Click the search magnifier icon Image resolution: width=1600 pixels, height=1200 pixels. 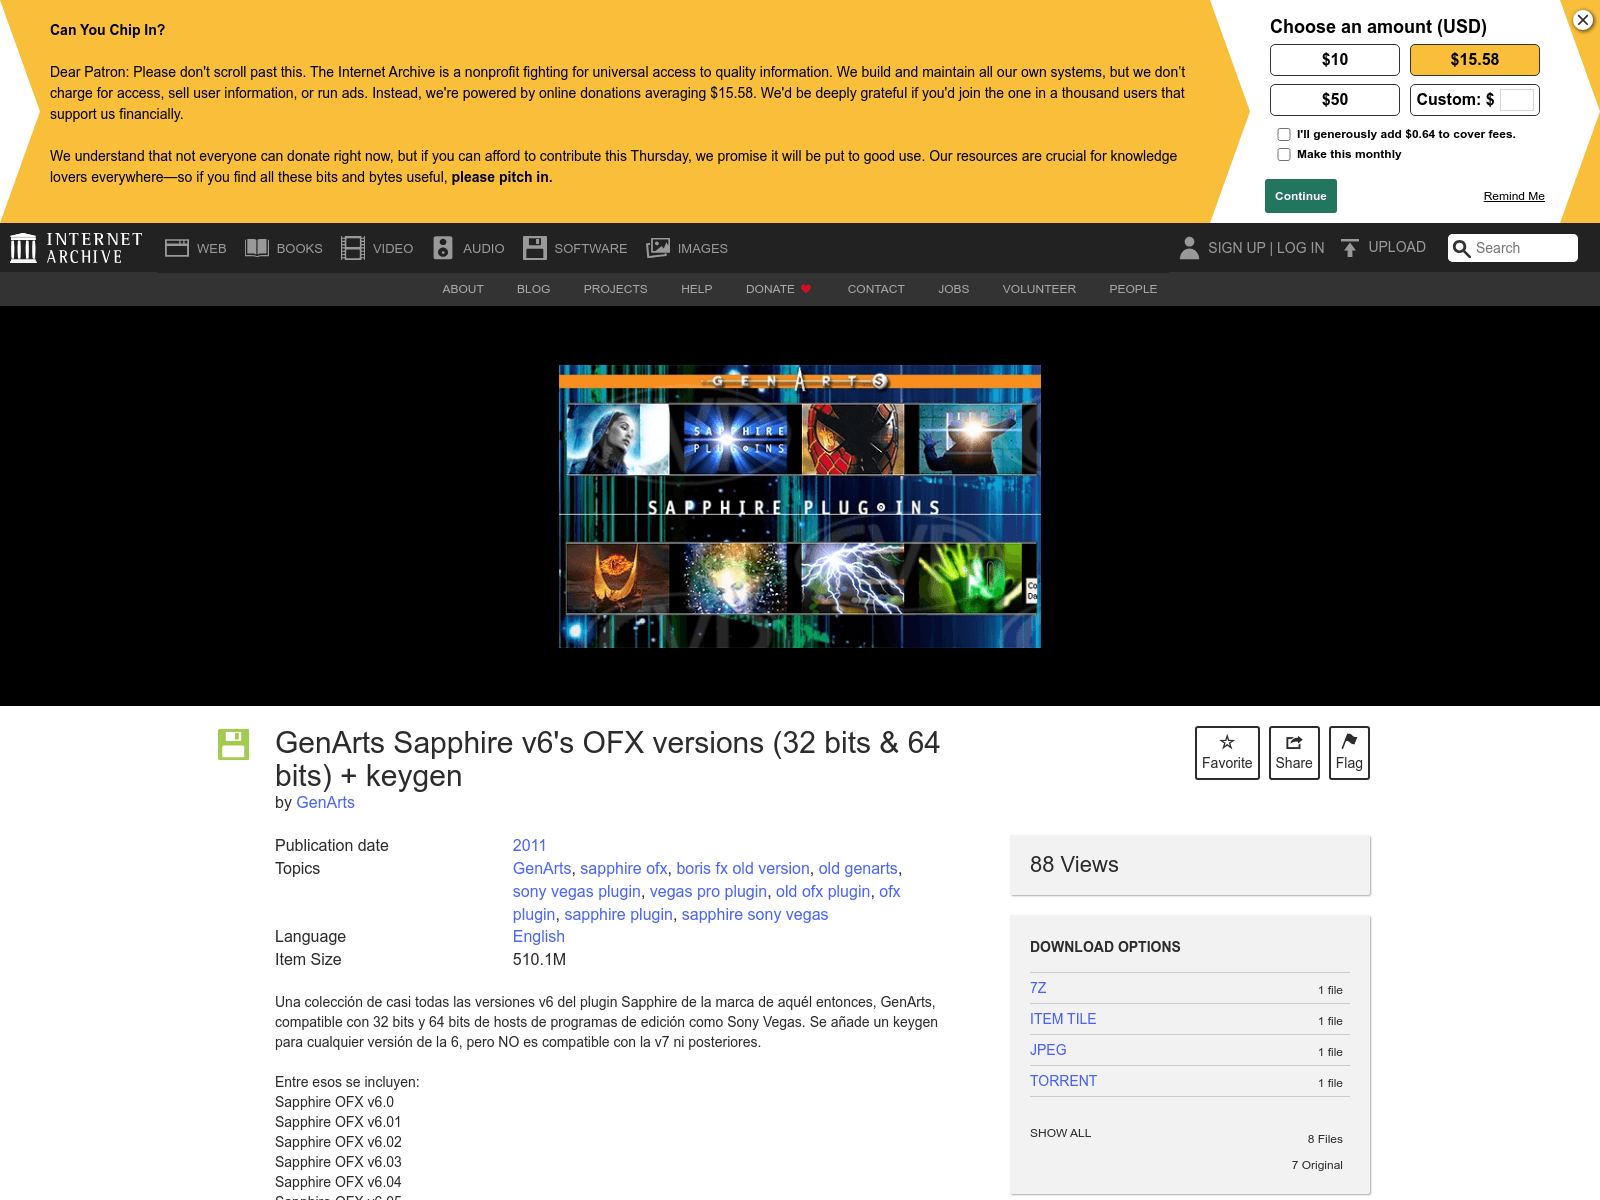(1461, 248)
